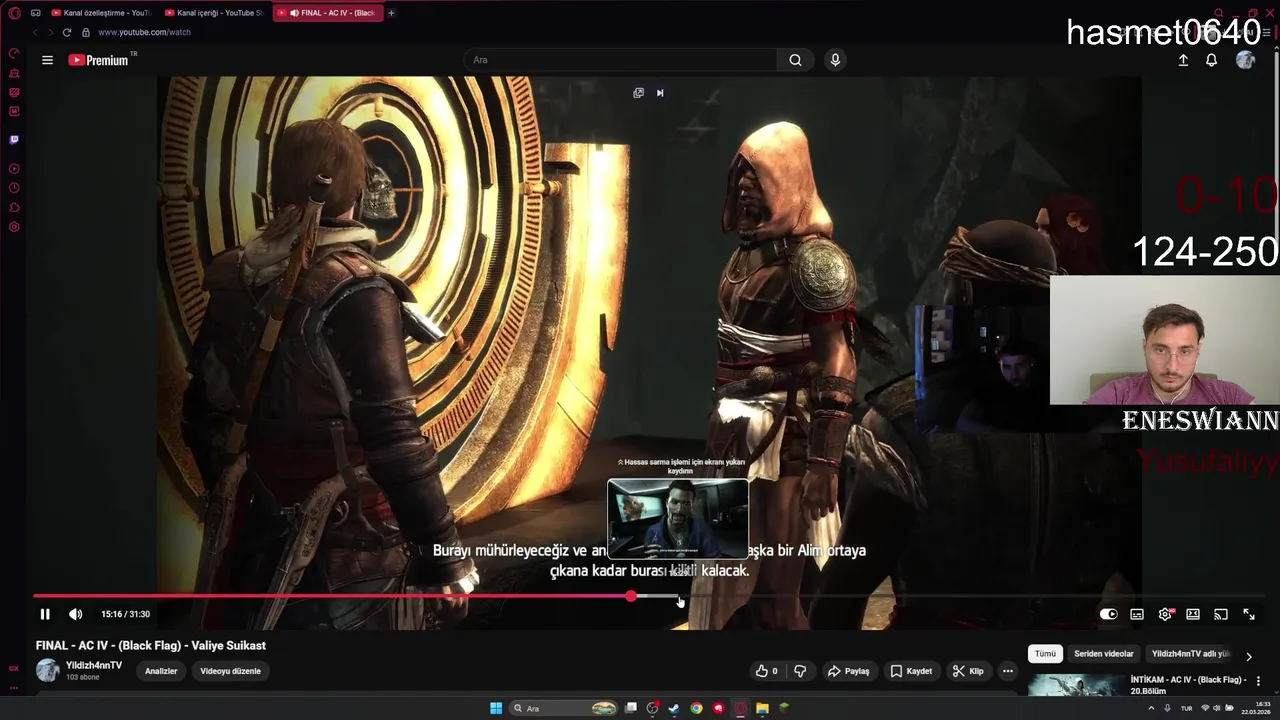
Task: Open Analizler for this video
Action: pyautogui.click(x=161, y=671)
